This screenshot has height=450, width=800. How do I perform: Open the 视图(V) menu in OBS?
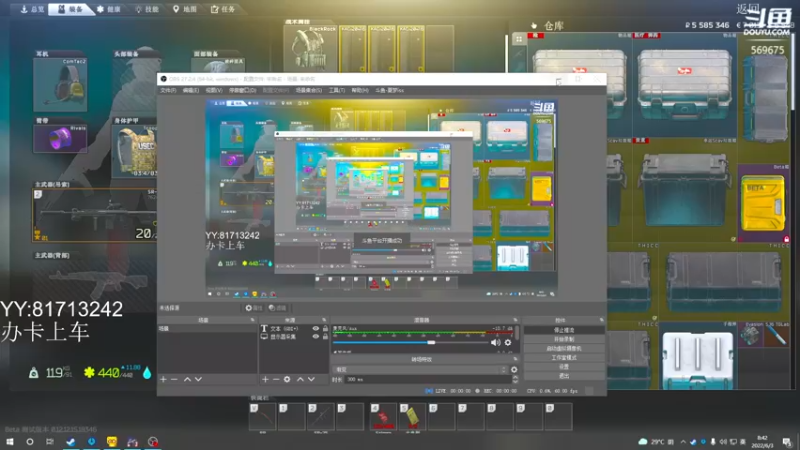(x=214, y=90)
